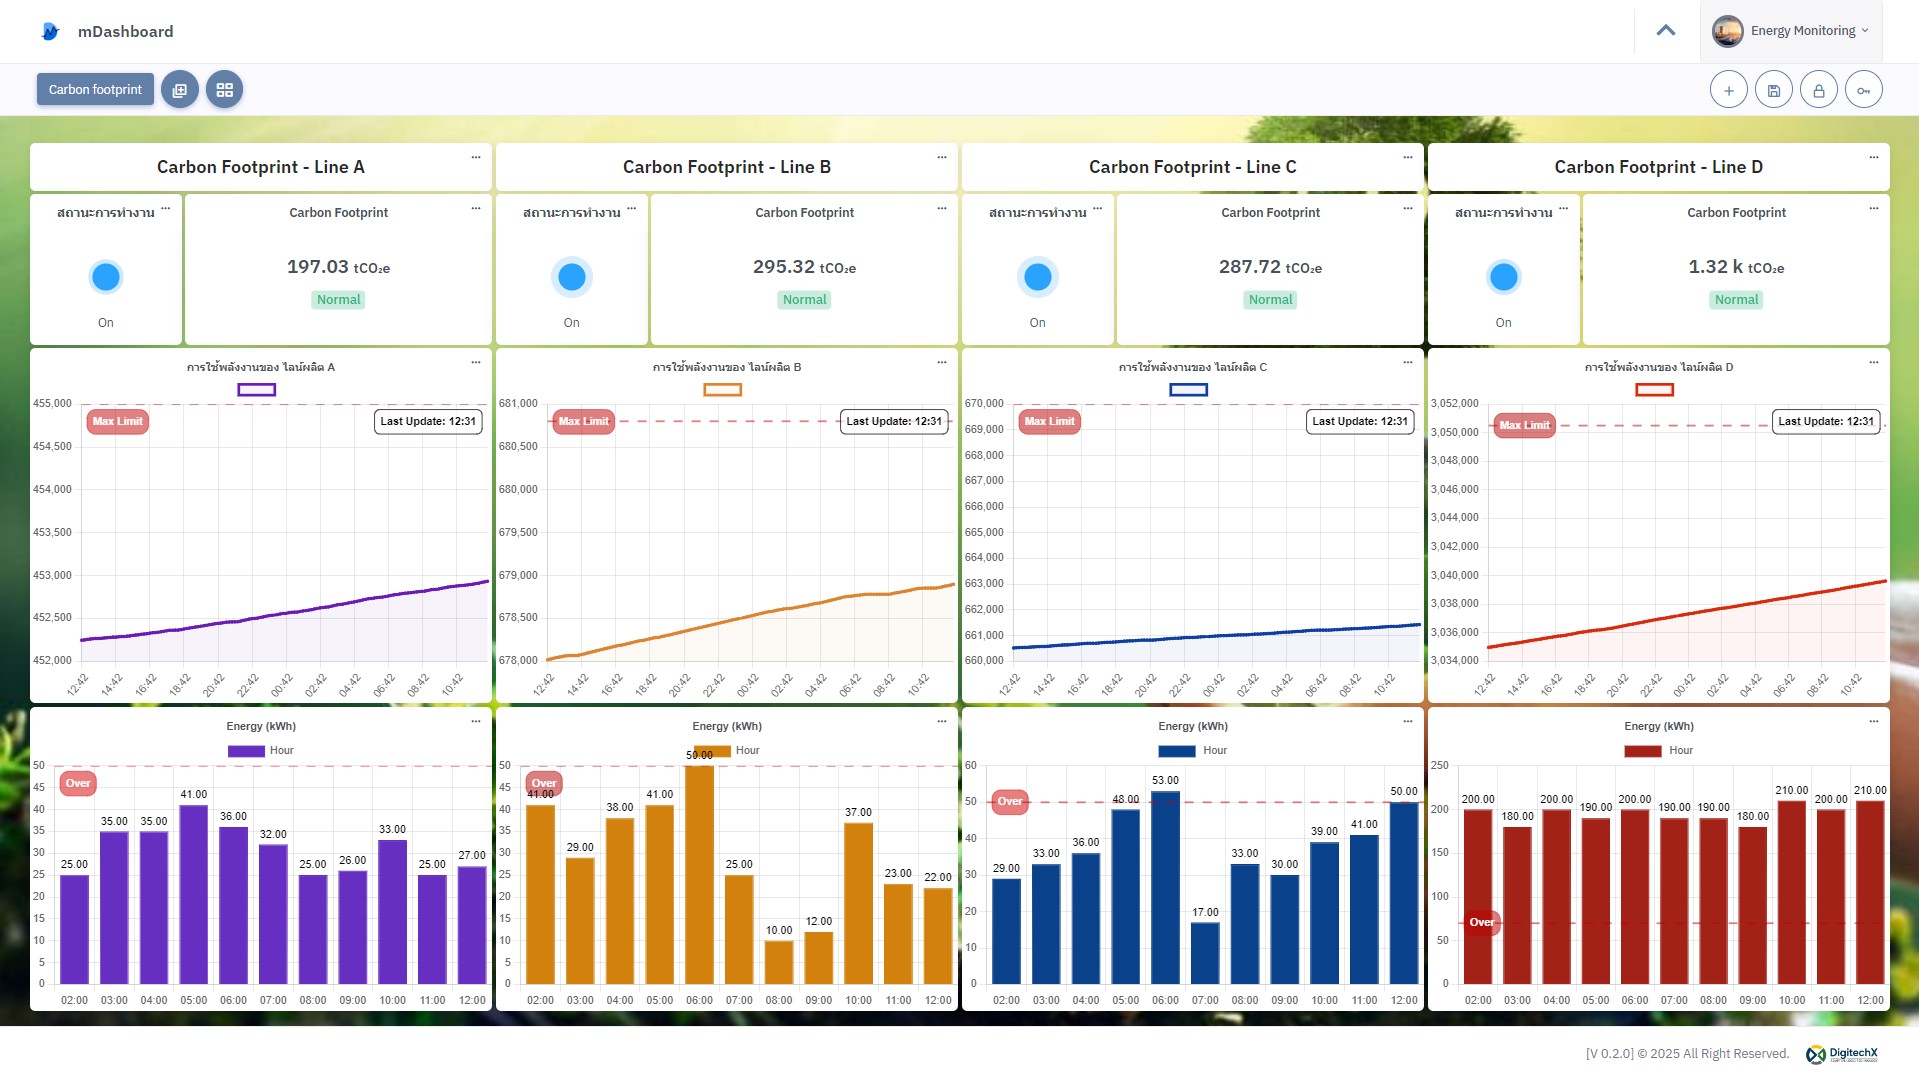Save dashboard using the floppy disk icon

pos(1773,90)
